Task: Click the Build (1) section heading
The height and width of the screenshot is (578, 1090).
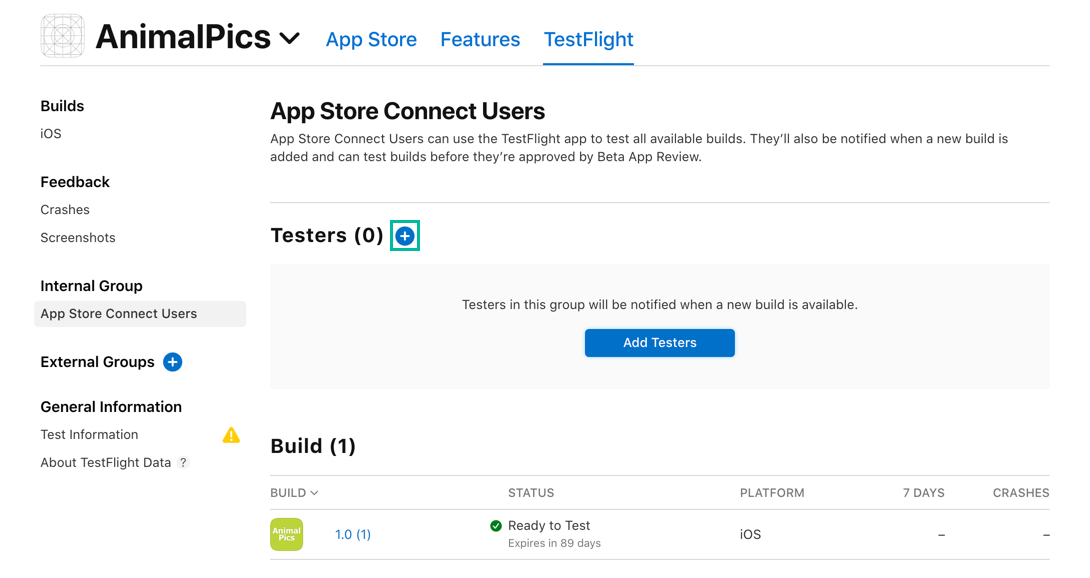Action: [x=313, y=446]
